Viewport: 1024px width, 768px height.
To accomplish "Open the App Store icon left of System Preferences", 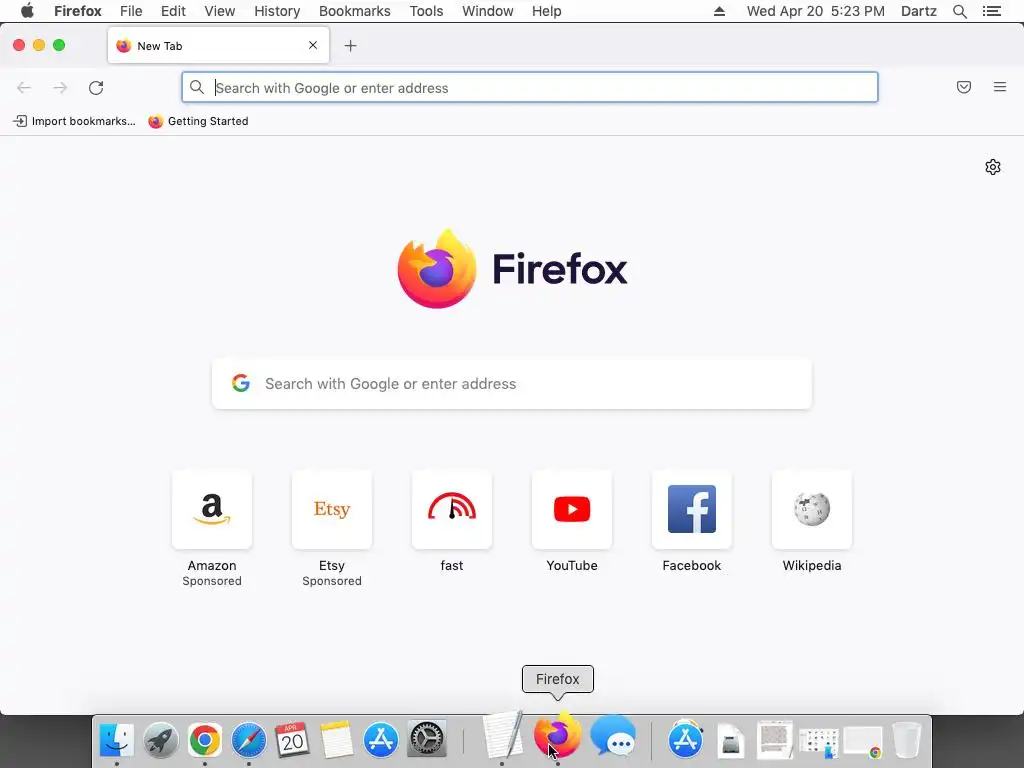I will [381, 740].
